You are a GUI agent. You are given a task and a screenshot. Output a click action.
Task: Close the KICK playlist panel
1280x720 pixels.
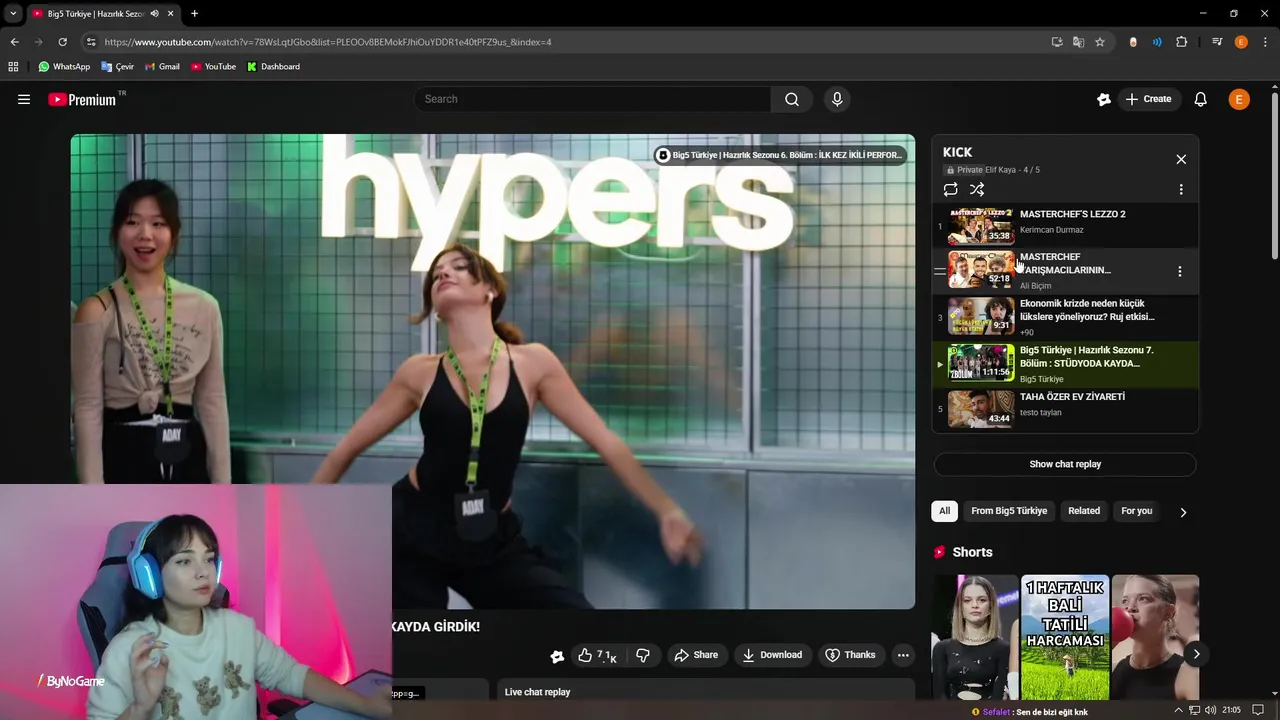[x=1181, y=159]
